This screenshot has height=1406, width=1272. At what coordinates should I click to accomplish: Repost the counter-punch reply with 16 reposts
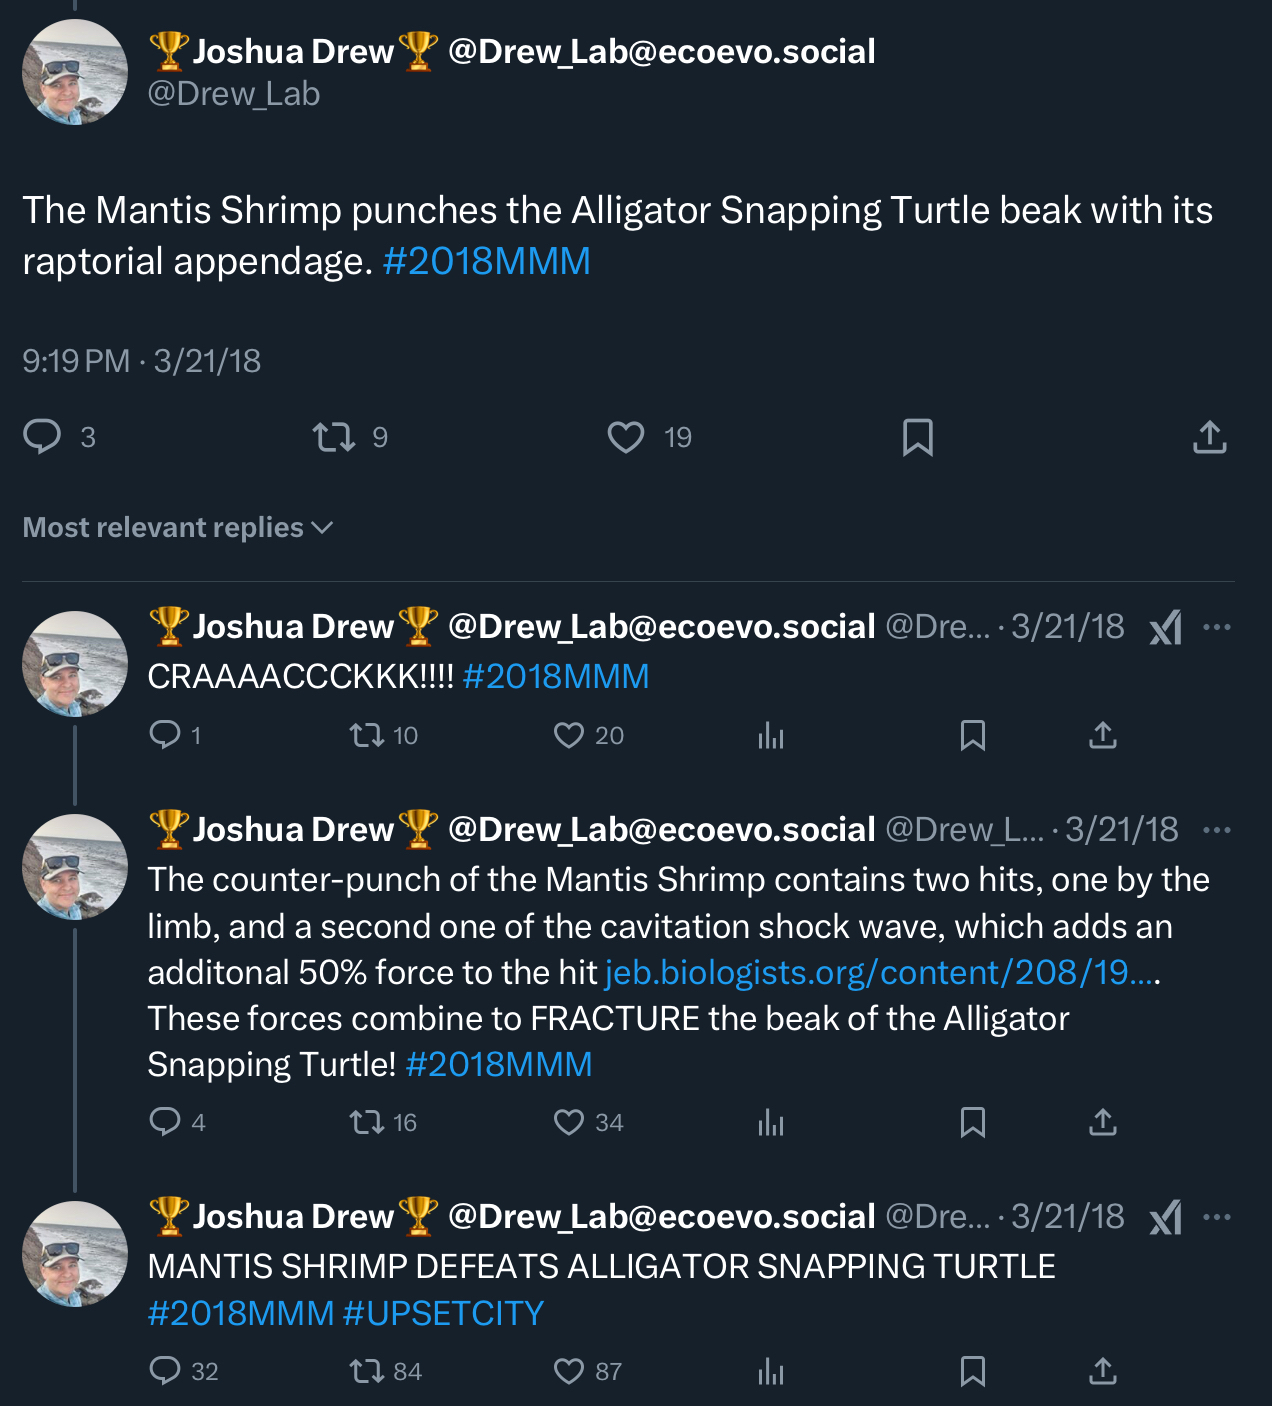(x=367, y=1122)
